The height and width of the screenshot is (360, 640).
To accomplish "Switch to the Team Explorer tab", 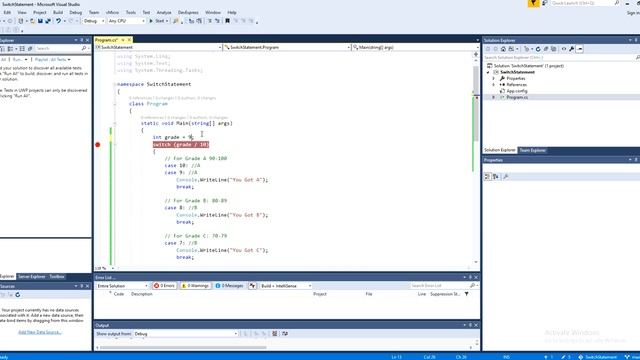I will pyautogui.click(x=532, y=150).
